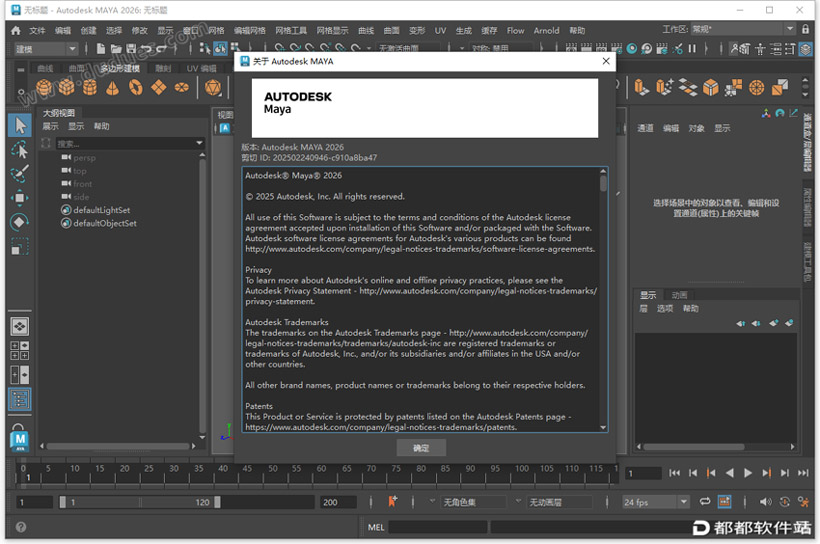This screenshot has height=544, width=820.
Task: Click the Outliner search field
Action: tap(125, 143)
